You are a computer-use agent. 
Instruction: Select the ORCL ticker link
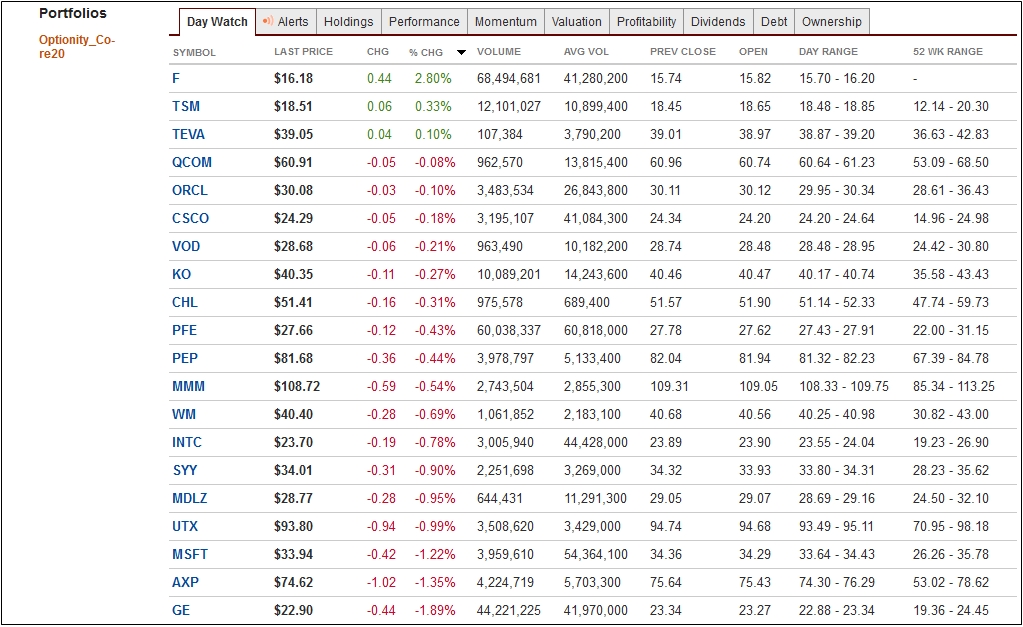pyautogui.click(x=190, y=191)
